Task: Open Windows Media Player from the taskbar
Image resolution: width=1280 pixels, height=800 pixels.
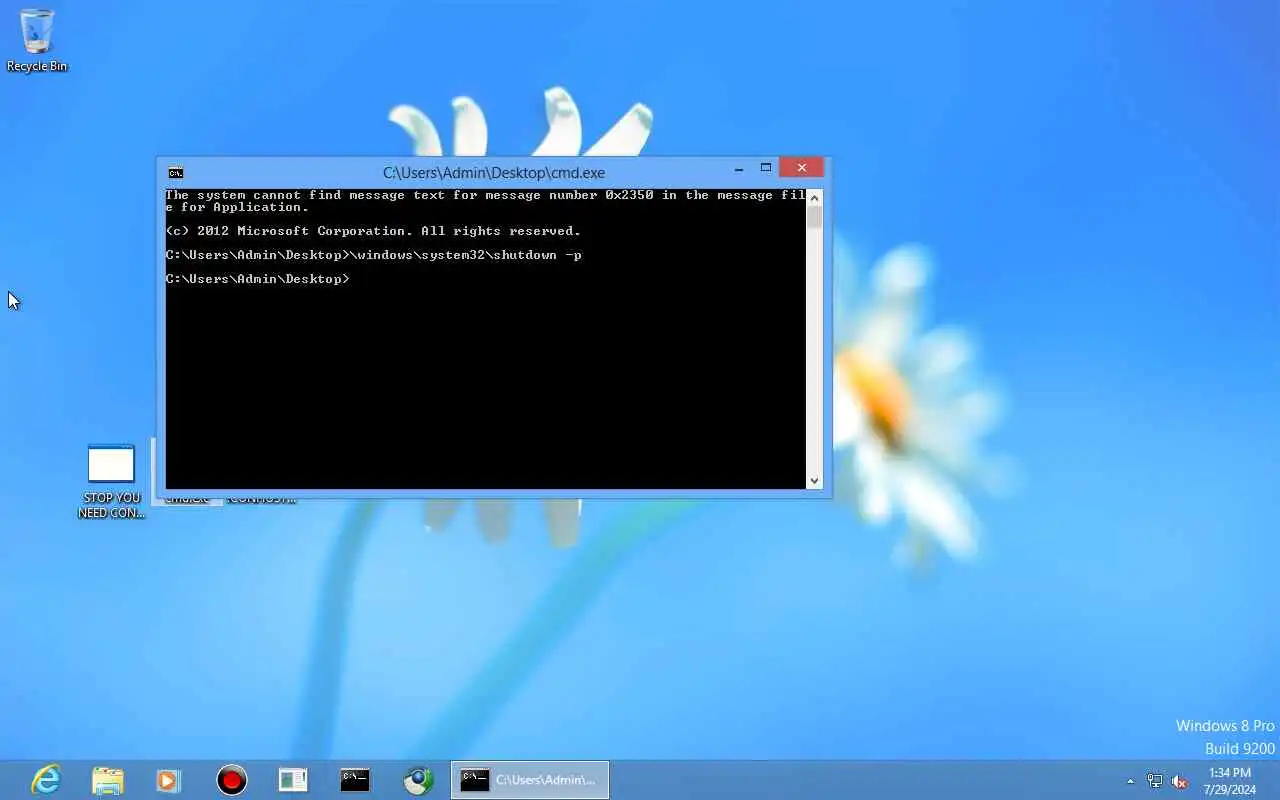Action: point(168,780)
